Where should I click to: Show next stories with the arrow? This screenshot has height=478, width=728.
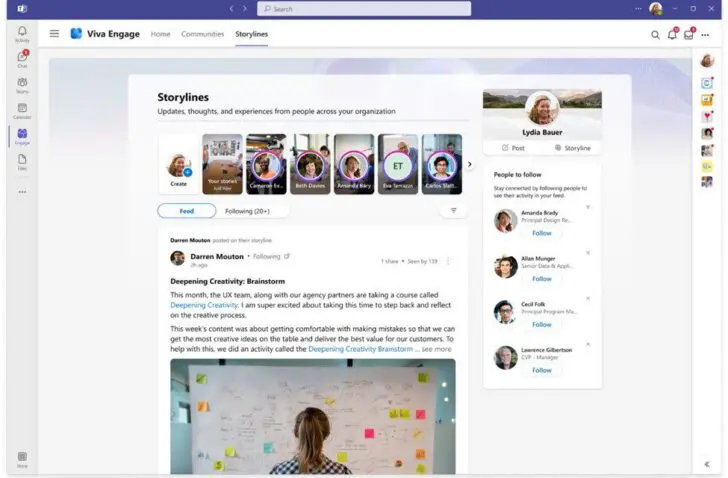tap(469, 164)
